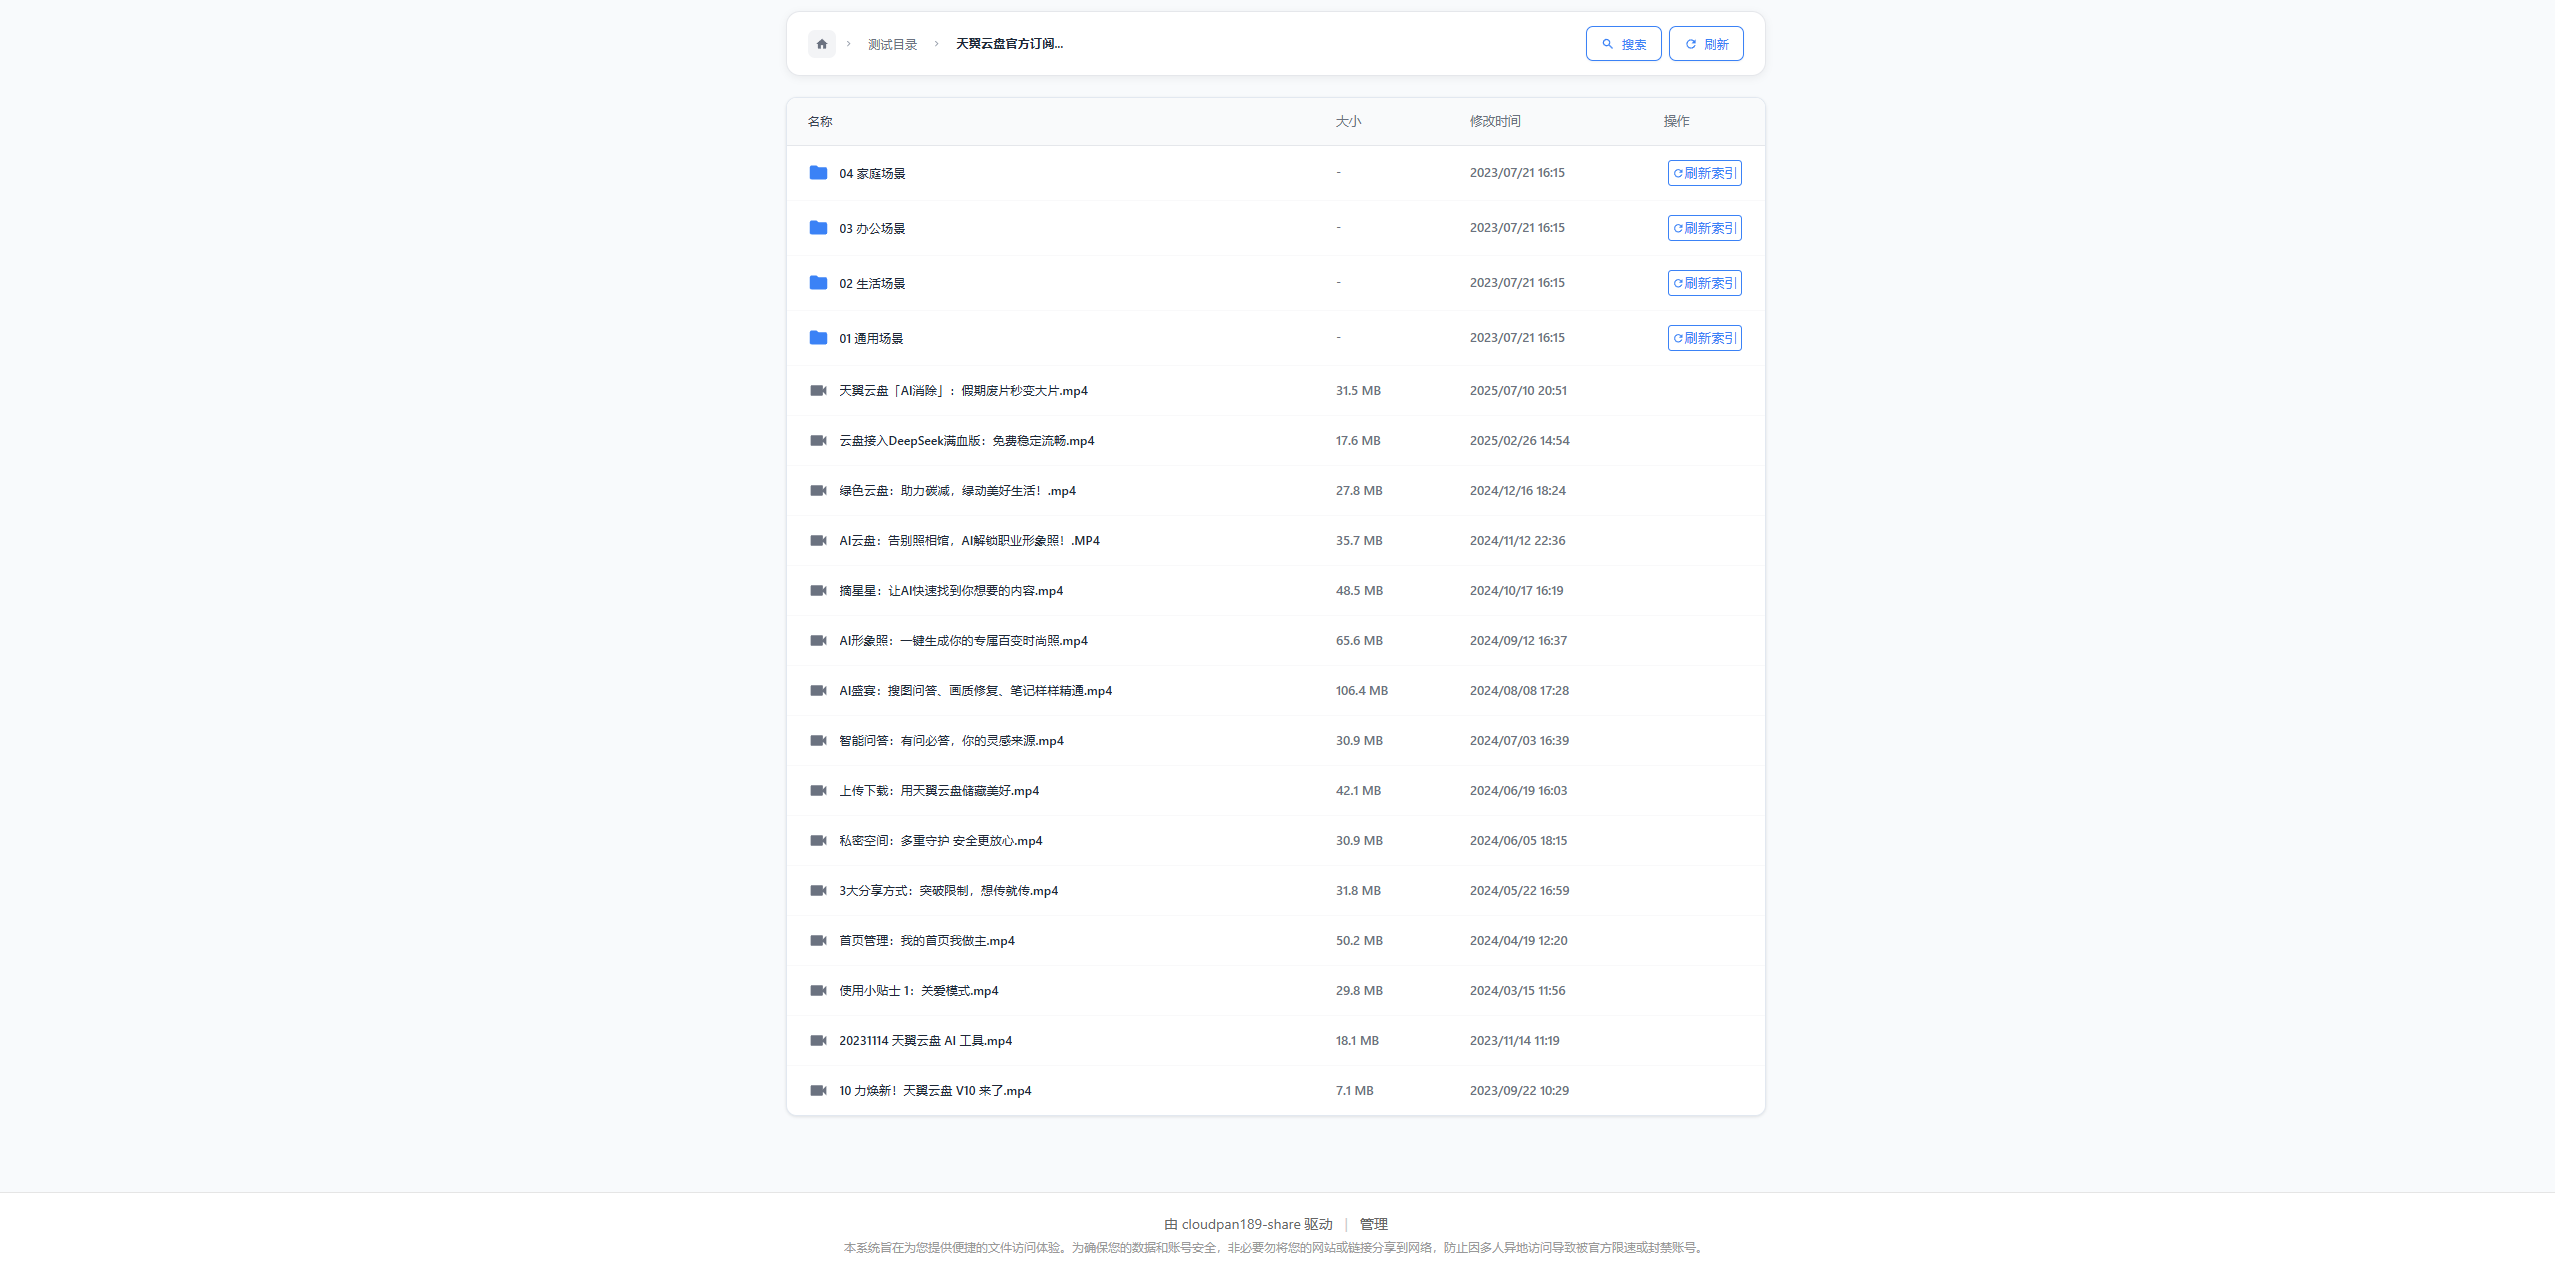Click the 修改时间 column header
The image size is (2555, 1272).
click(1494, 121)
